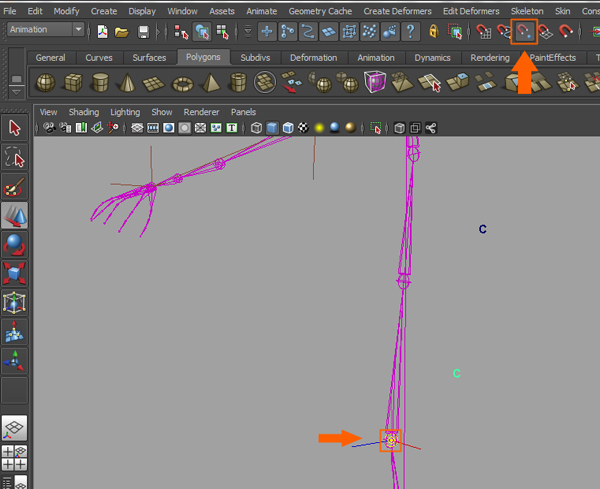
Task: Switch to the Surfaces shelf tab
Action: tap(149, 58)
